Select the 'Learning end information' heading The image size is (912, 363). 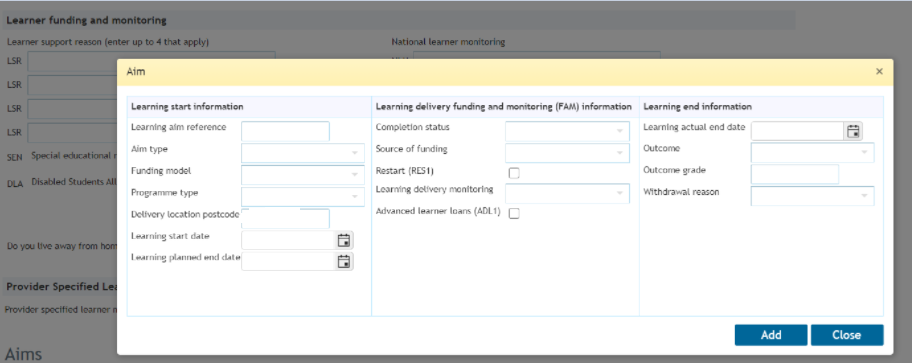click(697, 107)
